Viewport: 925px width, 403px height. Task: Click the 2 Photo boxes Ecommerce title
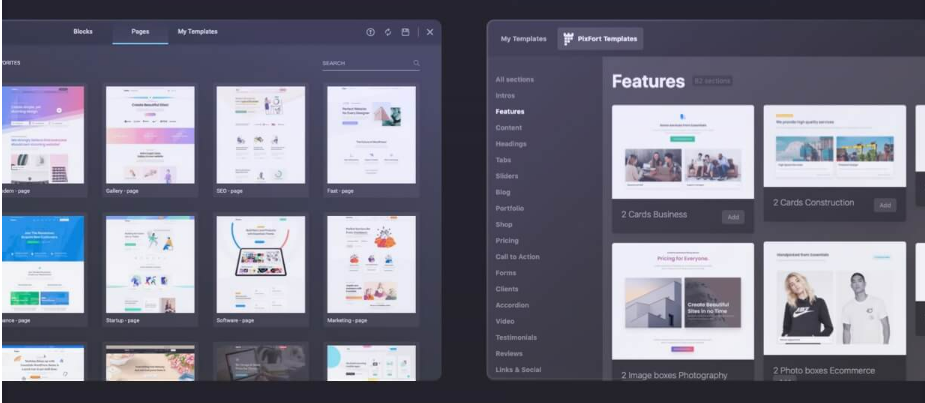click(824, 371)
